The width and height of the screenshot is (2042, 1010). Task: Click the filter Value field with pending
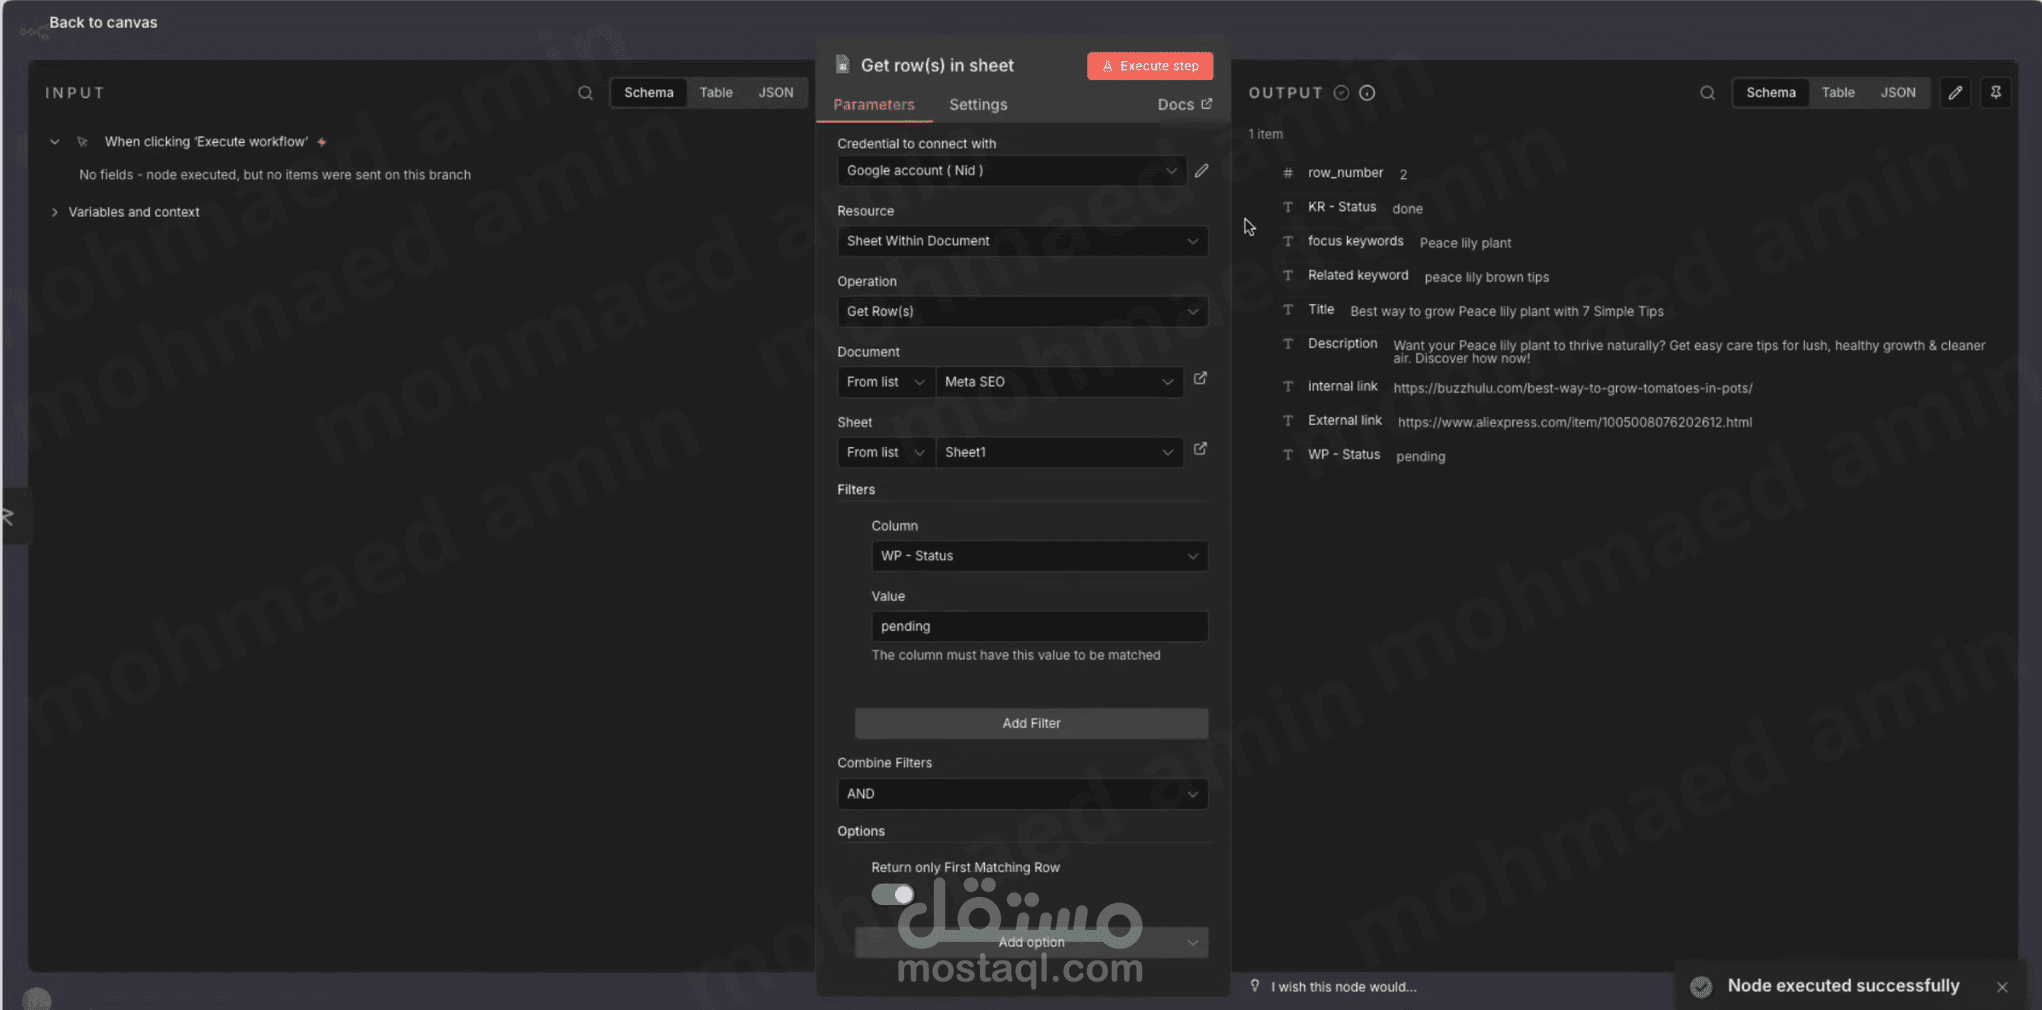(x=1039, y=626)
